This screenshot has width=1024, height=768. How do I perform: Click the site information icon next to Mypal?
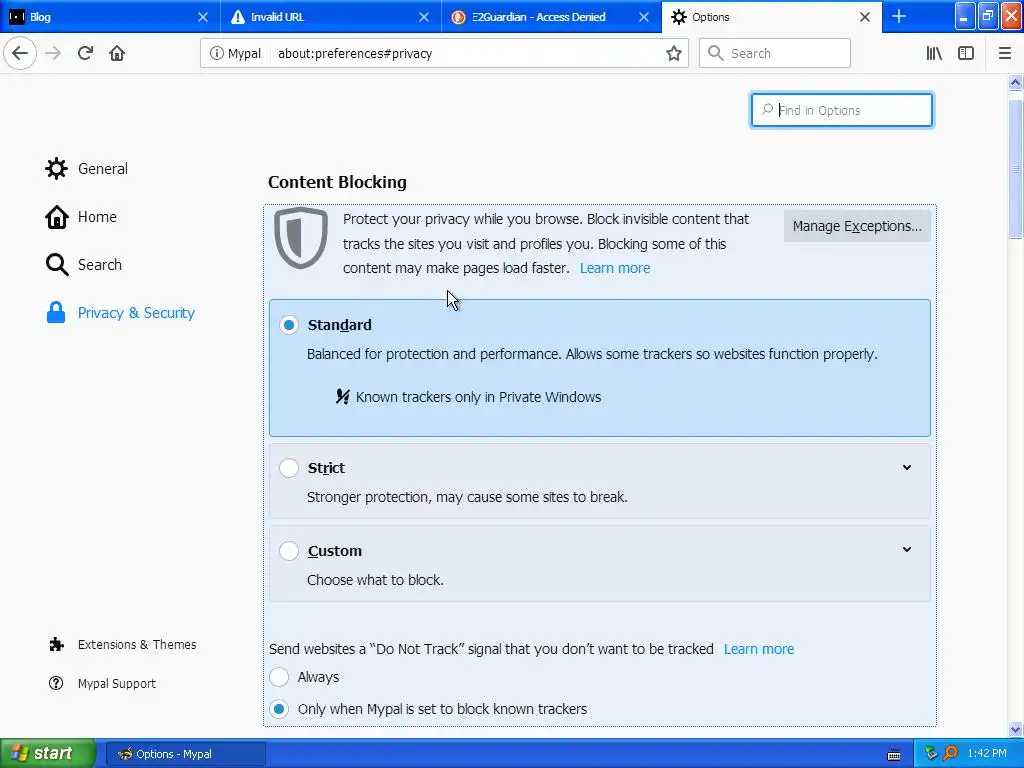pos(216,54)
